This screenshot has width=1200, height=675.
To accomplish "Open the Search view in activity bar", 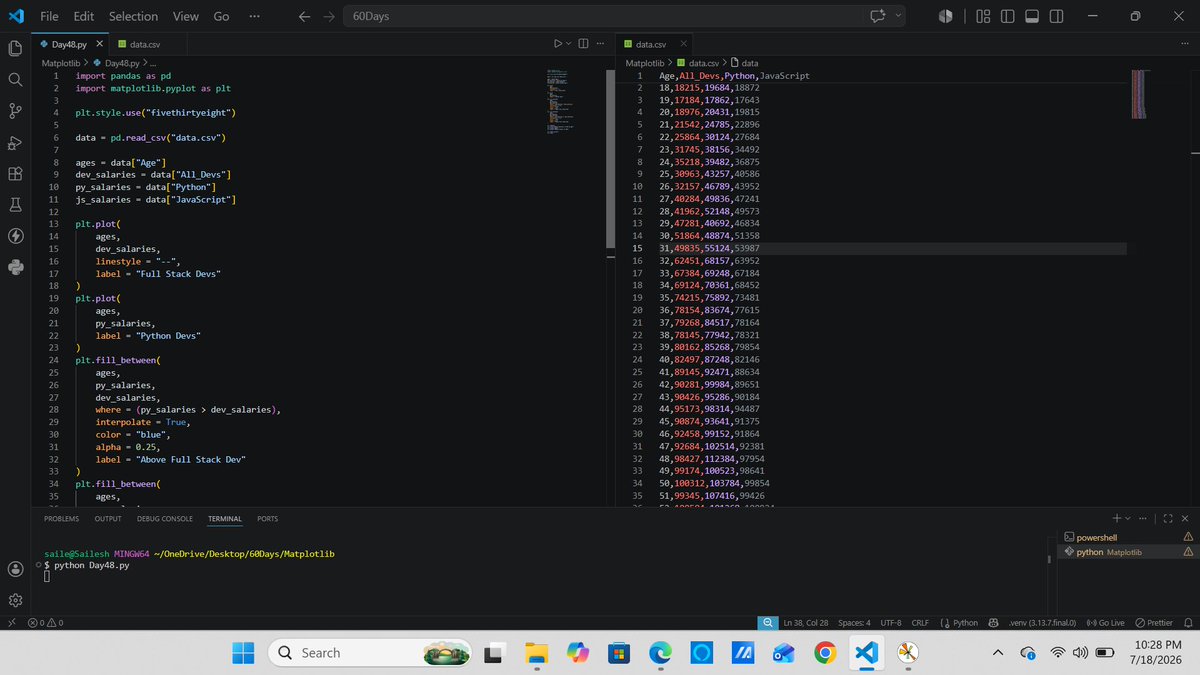I will pos(15,79).
